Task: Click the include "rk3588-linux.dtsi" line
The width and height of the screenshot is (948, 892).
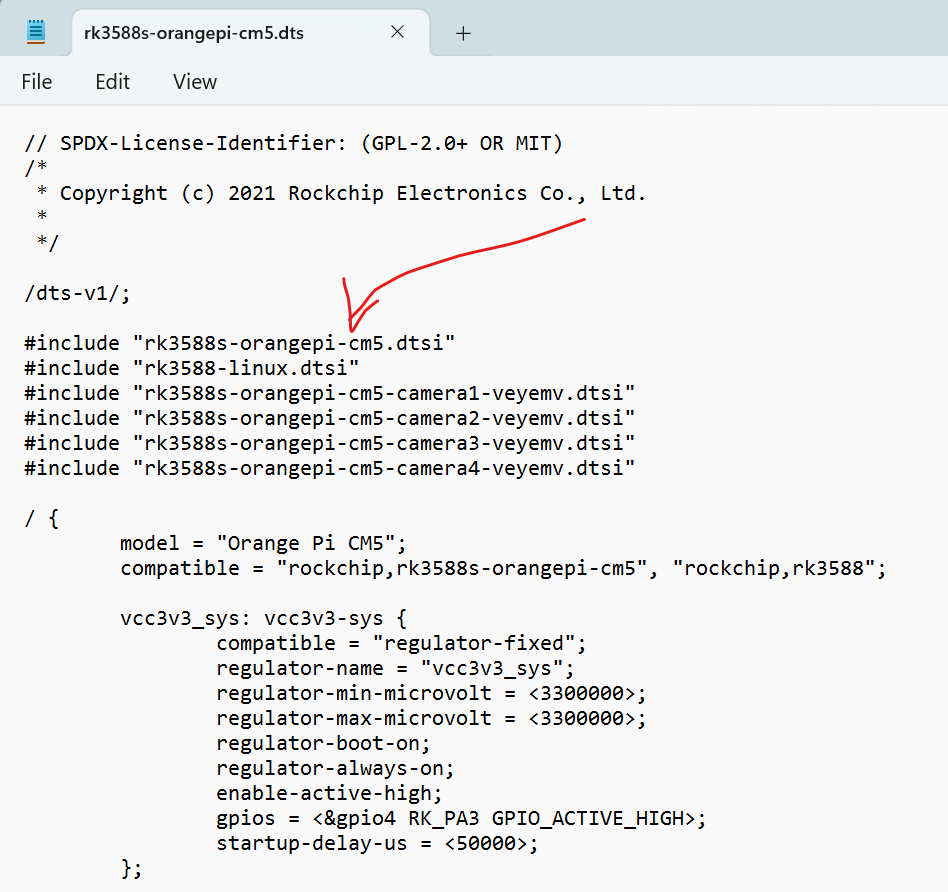Action: pos(192,368)
